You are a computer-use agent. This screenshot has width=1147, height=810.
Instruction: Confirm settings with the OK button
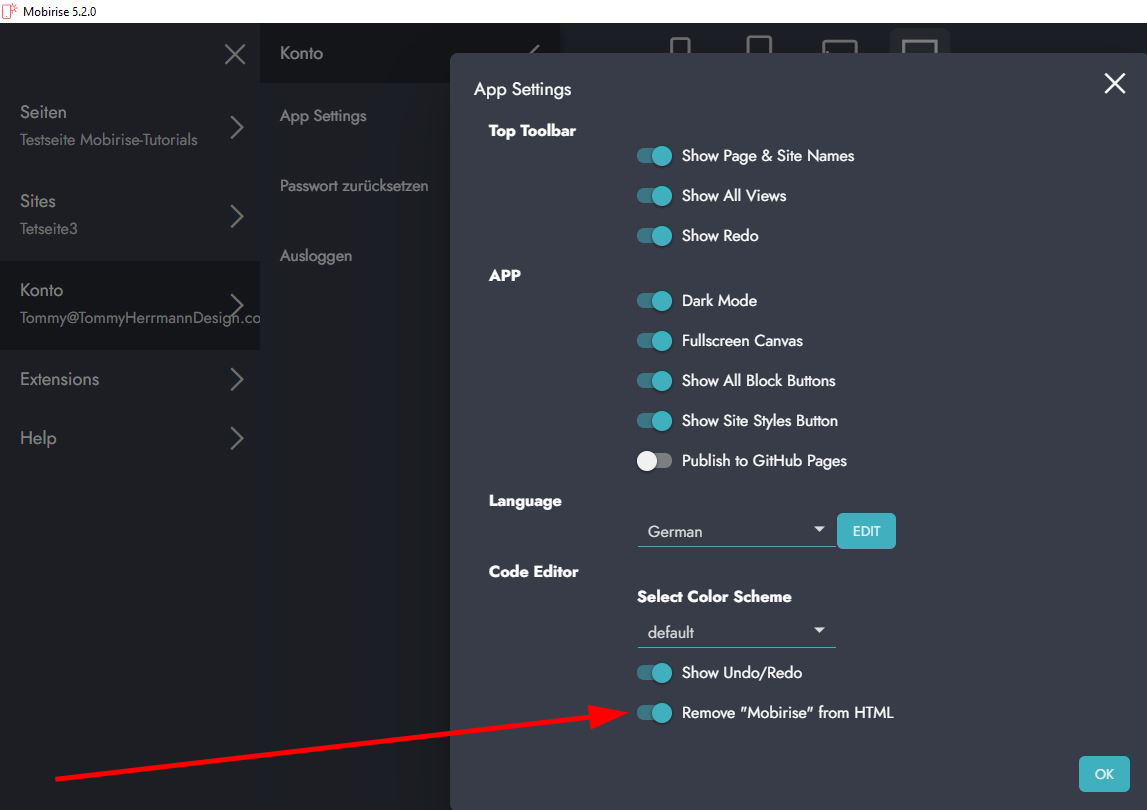[1104, 774]
